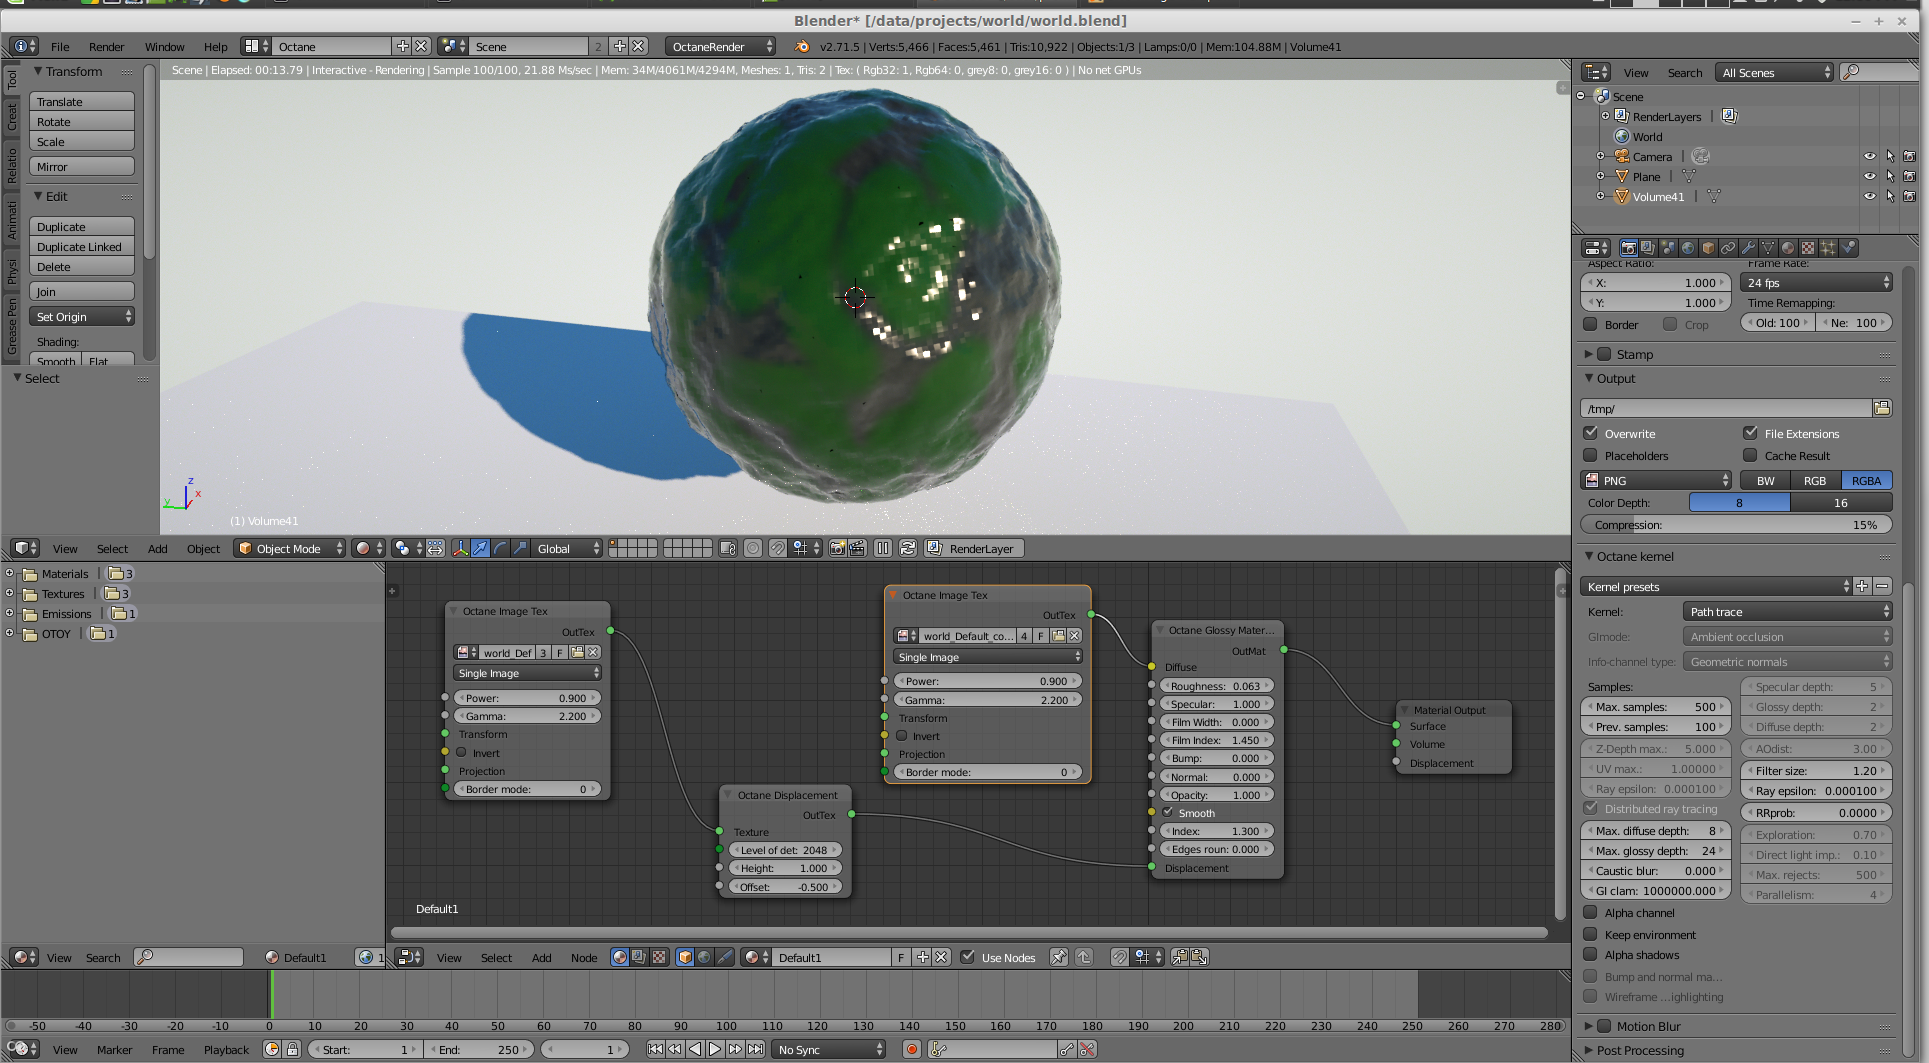
Task: Click the Camera icon in the outliner
Action: coord(1622,156)
